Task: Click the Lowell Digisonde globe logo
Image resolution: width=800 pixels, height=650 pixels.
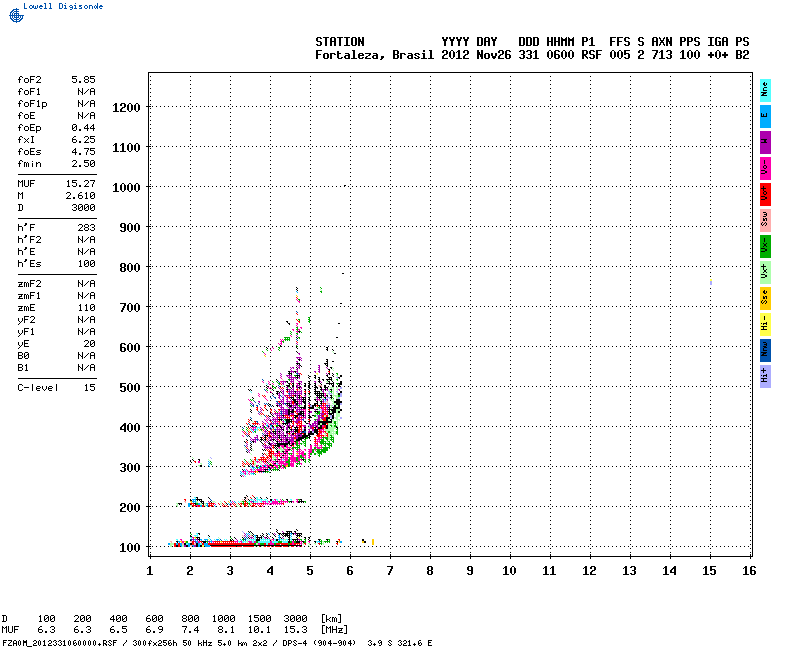Action: click(x=16, y=15)
